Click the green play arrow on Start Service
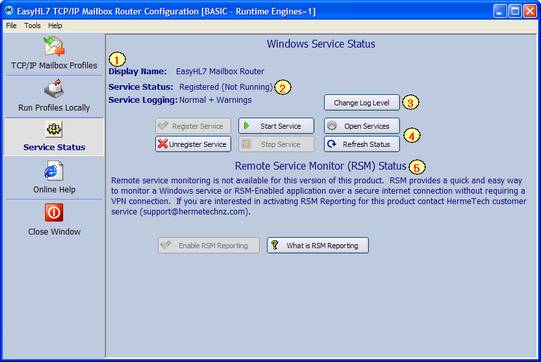The height and width of the screenshot is (362, 541). click(246, 126)
